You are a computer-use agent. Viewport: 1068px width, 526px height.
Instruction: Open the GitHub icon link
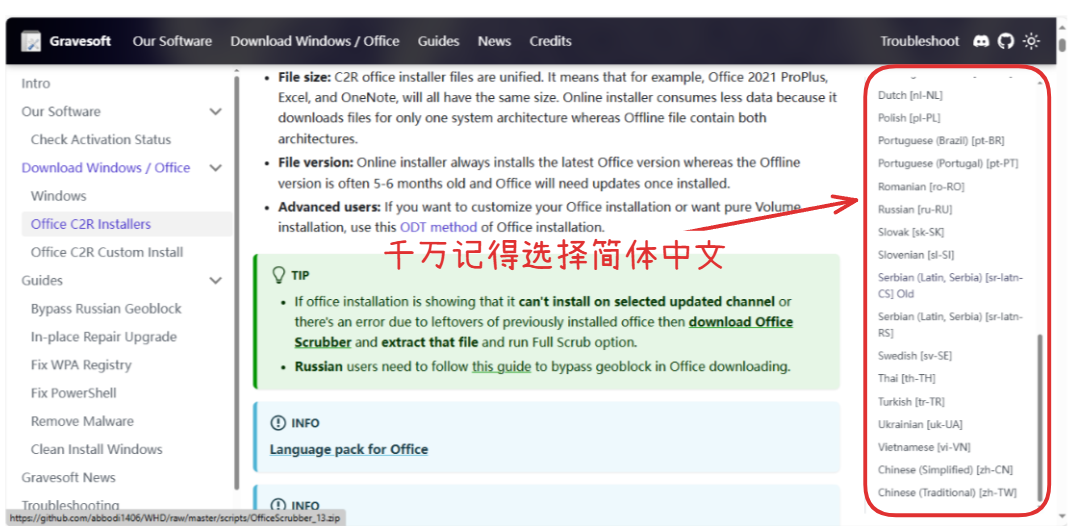[1006, 41]
